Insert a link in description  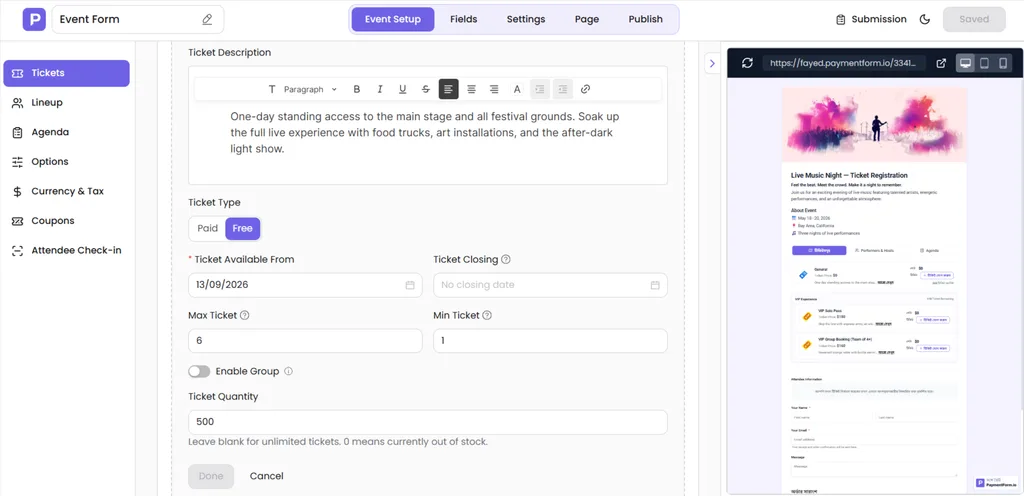[x=586, y=89]
